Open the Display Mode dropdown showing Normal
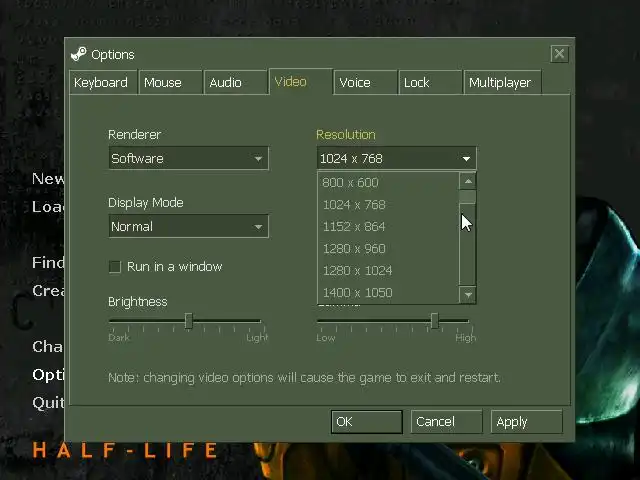640x480 pixels. pos(189,226)
